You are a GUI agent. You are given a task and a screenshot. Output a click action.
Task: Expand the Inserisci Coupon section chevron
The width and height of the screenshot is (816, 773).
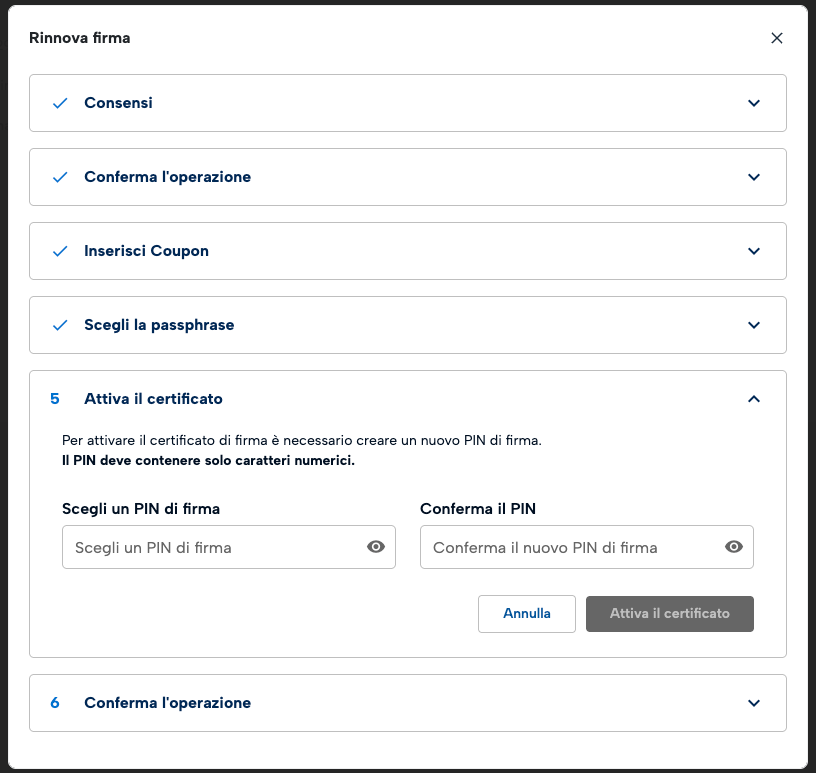(x=754, y=251)
